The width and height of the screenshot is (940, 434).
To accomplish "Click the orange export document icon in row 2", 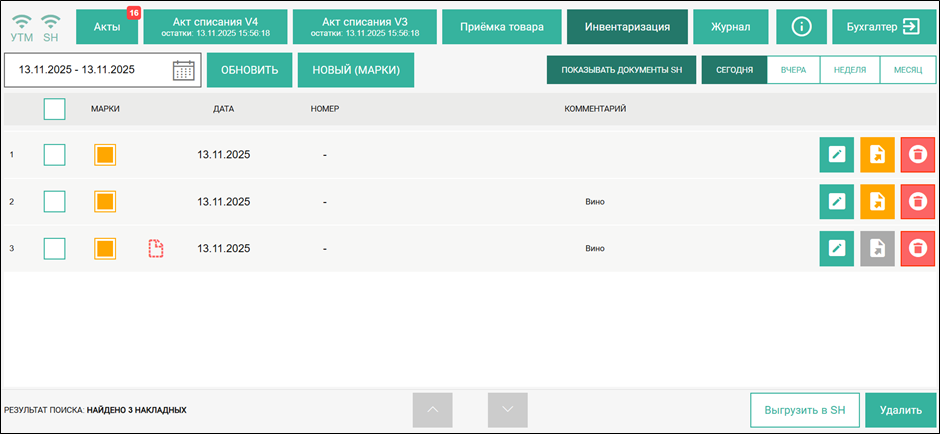I will [x=877, y=202].
